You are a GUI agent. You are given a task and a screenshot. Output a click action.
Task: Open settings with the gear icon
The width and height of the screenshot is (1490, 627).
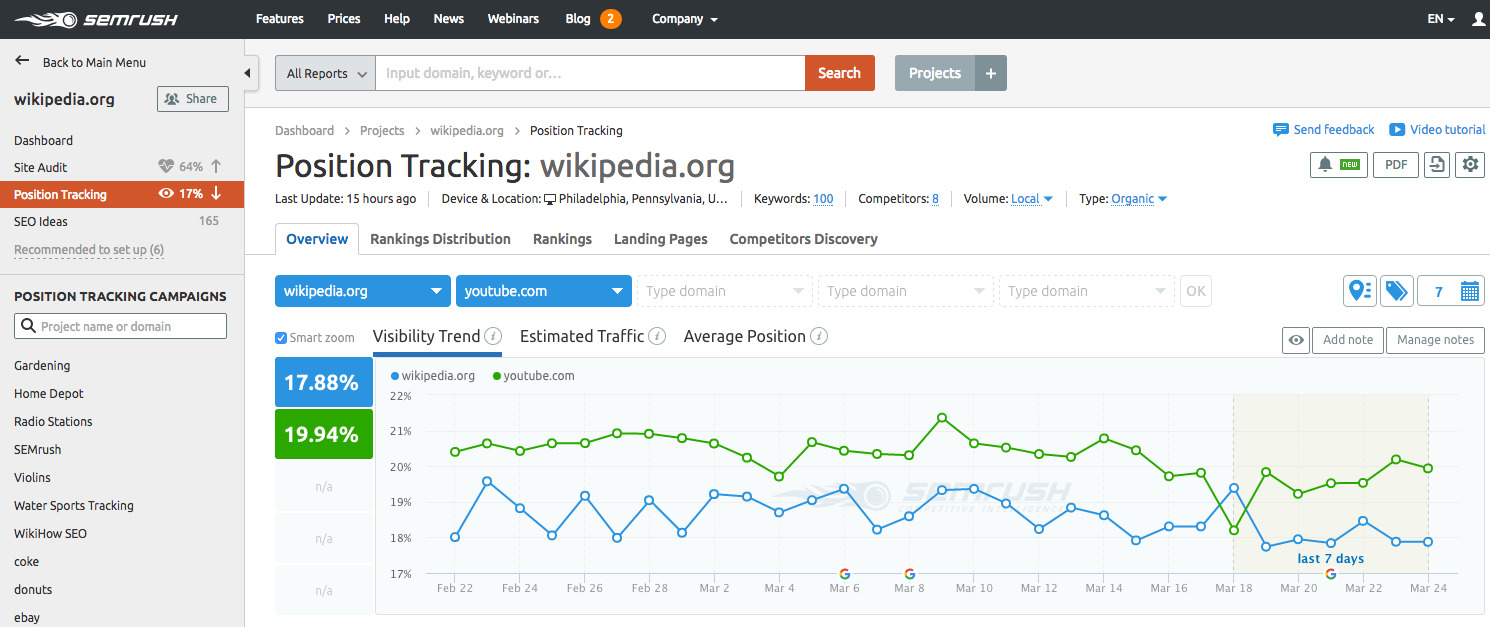coord(1470,164)
